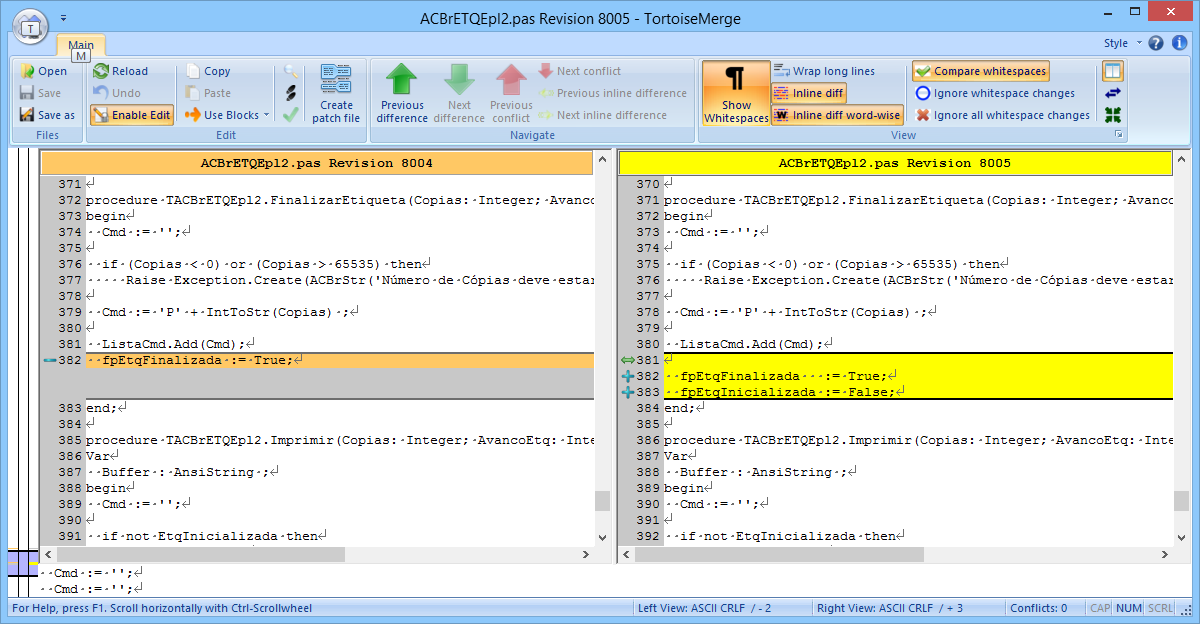Click the added-line plus marker on line 382
This screenshot has height=624, width=1200.
pyautogui.click(x=628, y=376)
